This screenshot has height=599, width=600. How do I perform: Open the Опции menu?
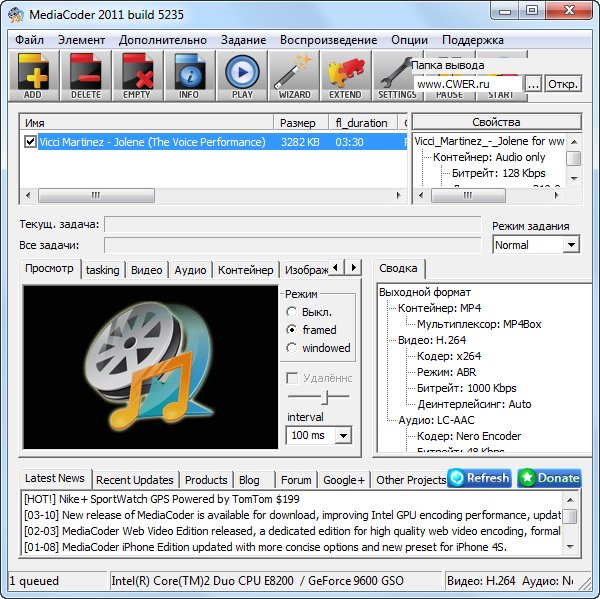tap(409, 40)
